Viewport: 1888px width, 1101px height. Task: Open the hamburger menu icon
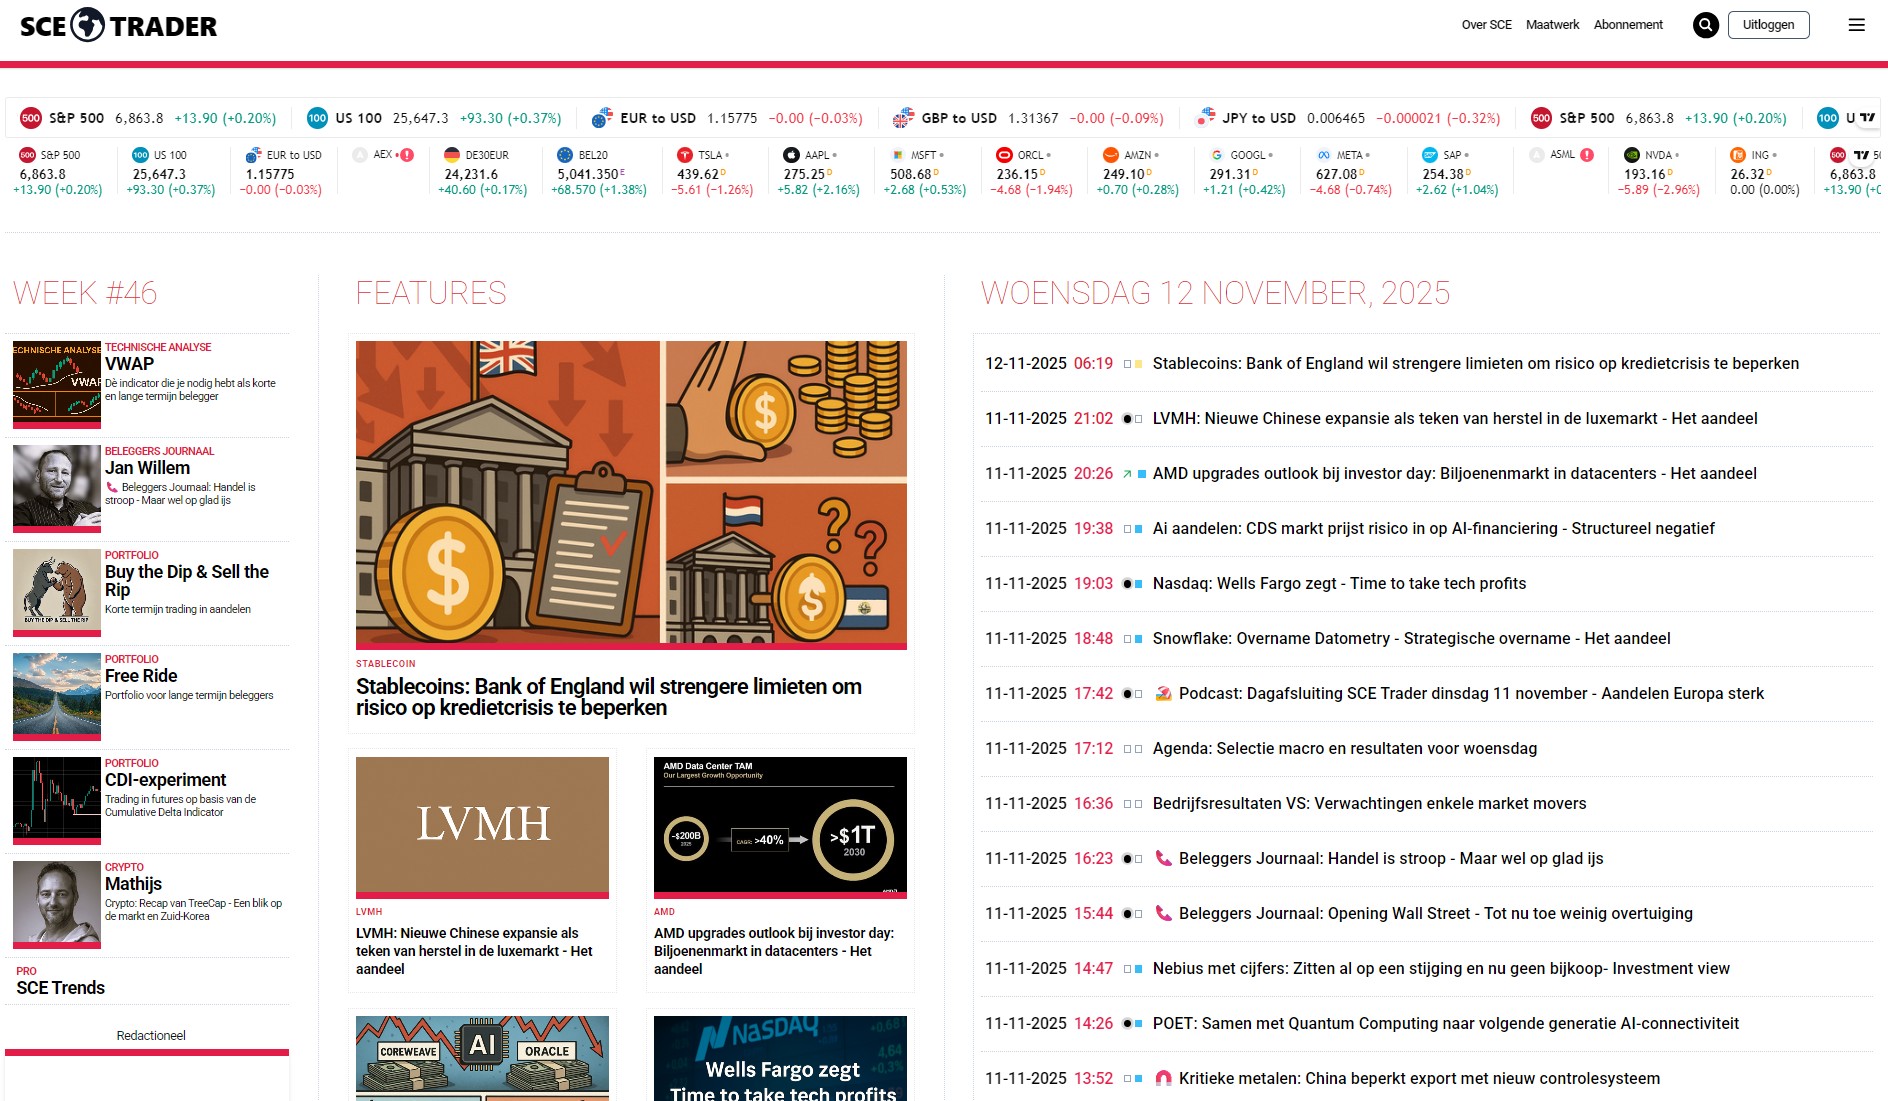pos(1856,25)
